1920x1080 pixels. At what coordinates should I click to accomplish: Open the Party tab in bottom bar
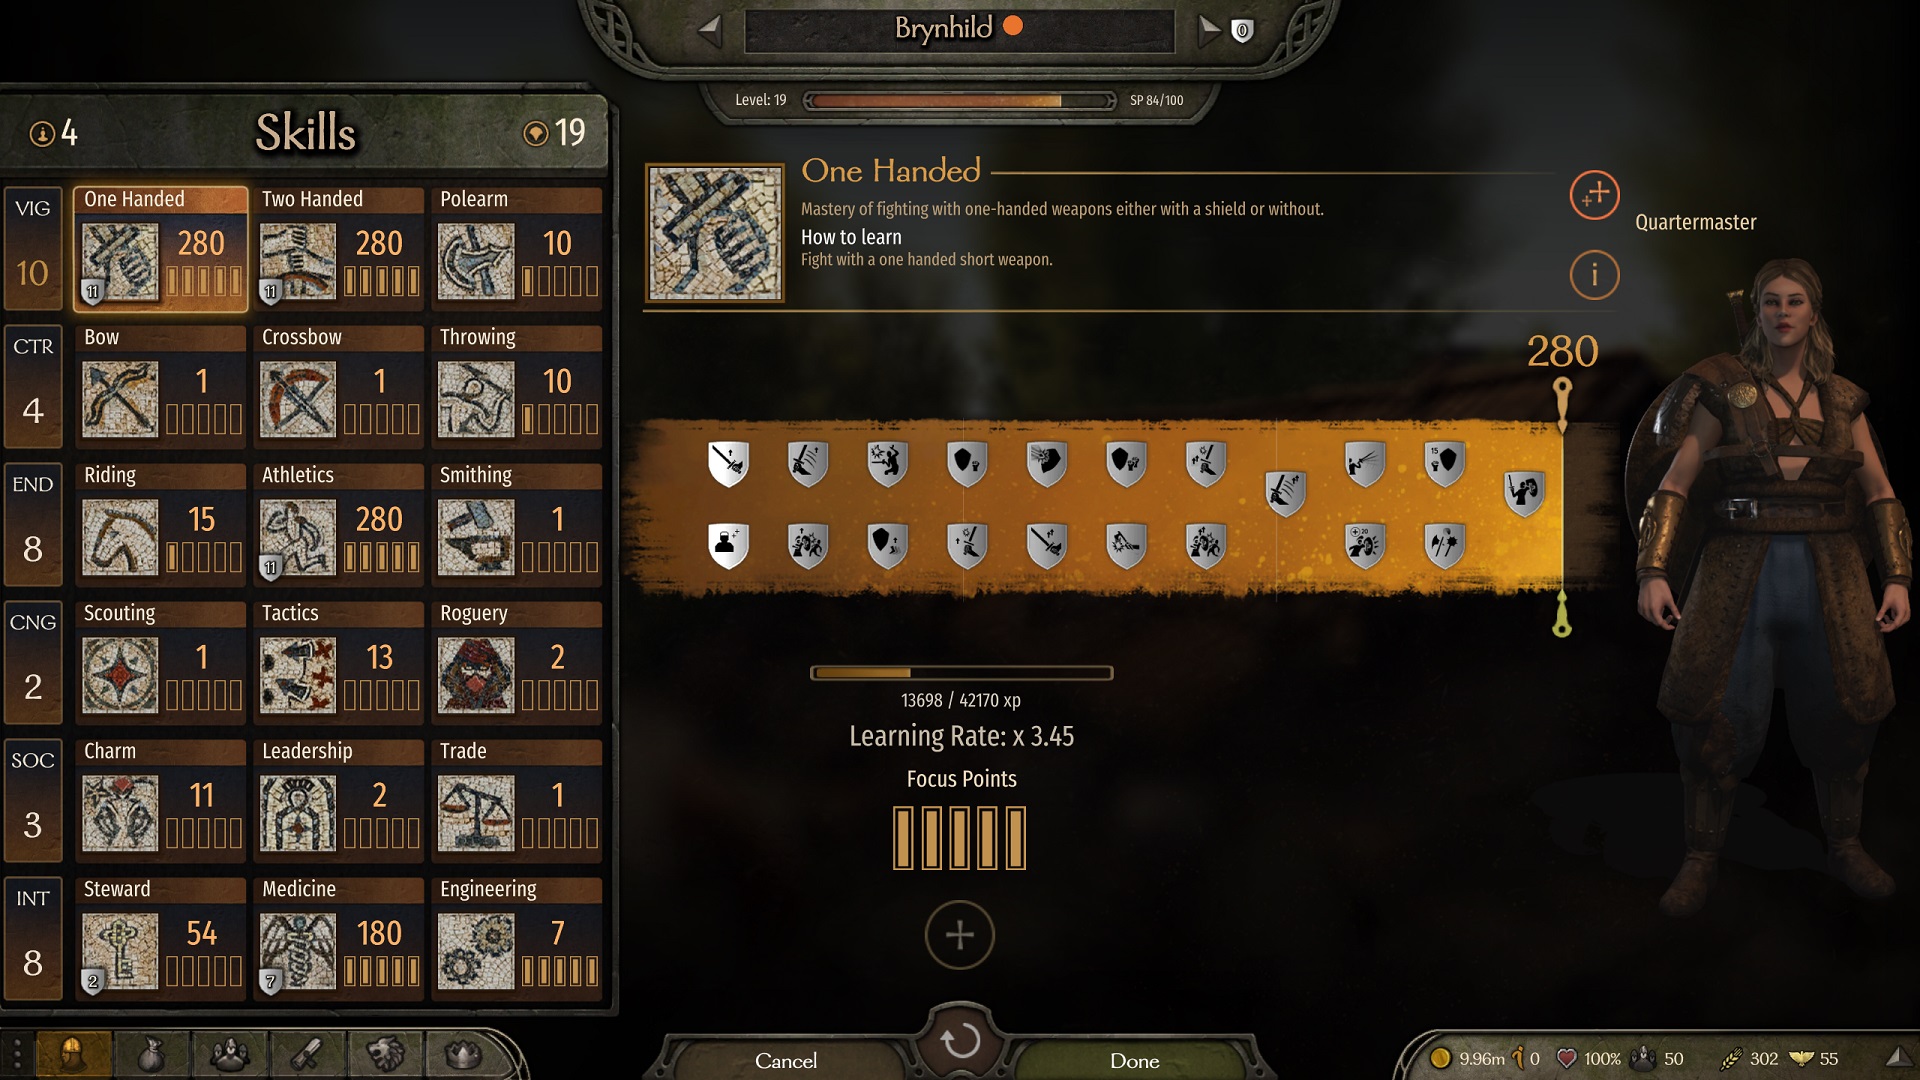229,1054
